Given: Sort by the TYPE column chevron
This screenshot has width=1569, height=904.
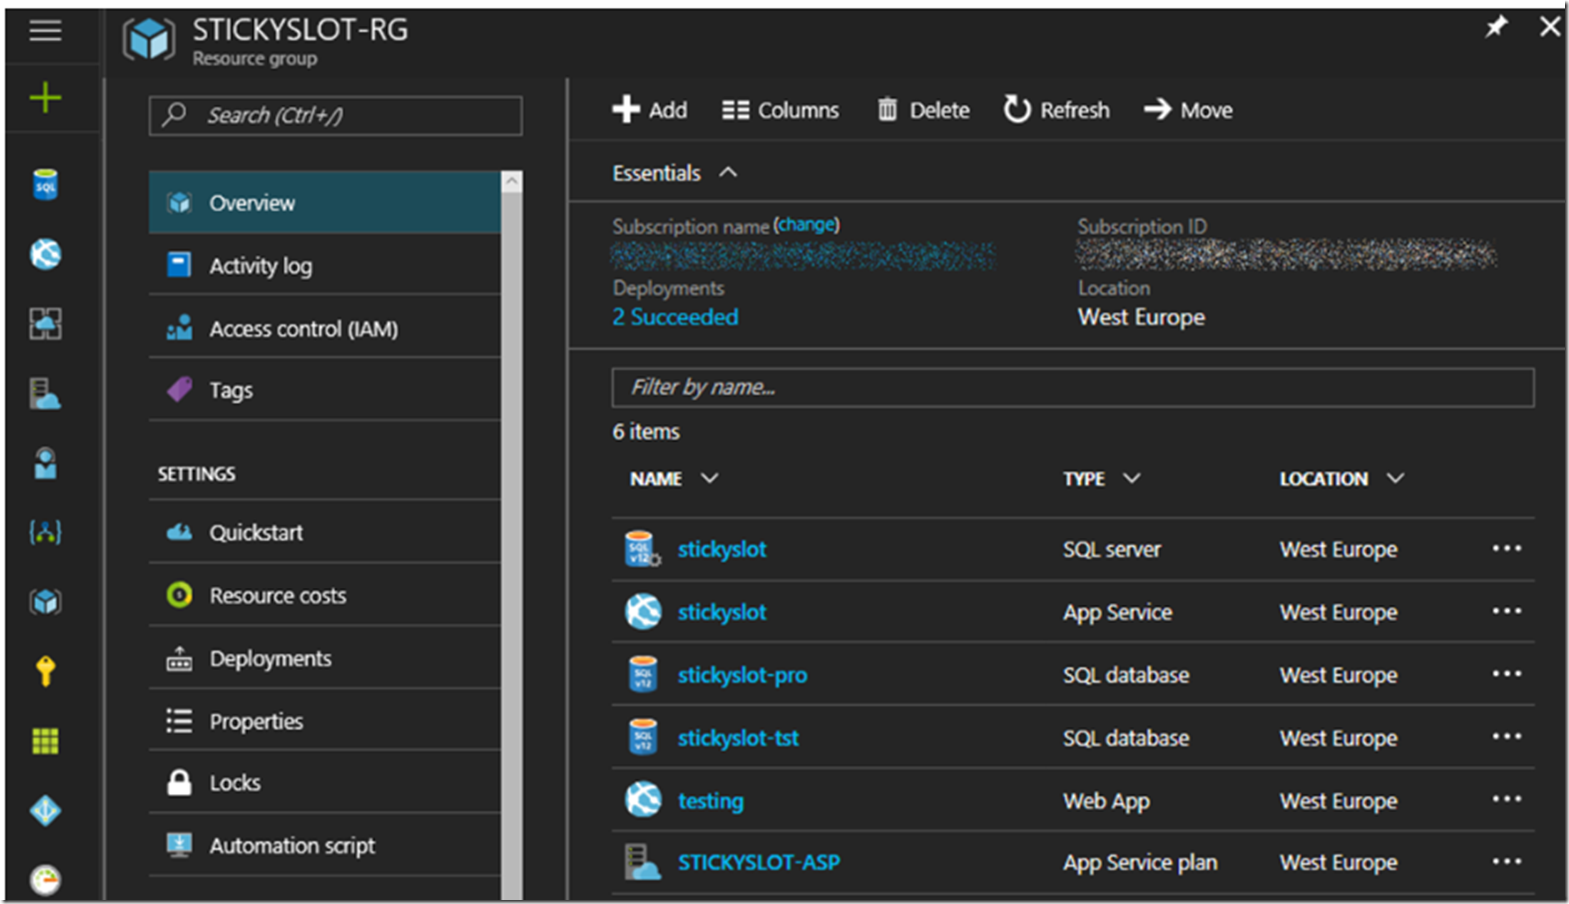Looking at the screenshot, I should pos(1131,478).
